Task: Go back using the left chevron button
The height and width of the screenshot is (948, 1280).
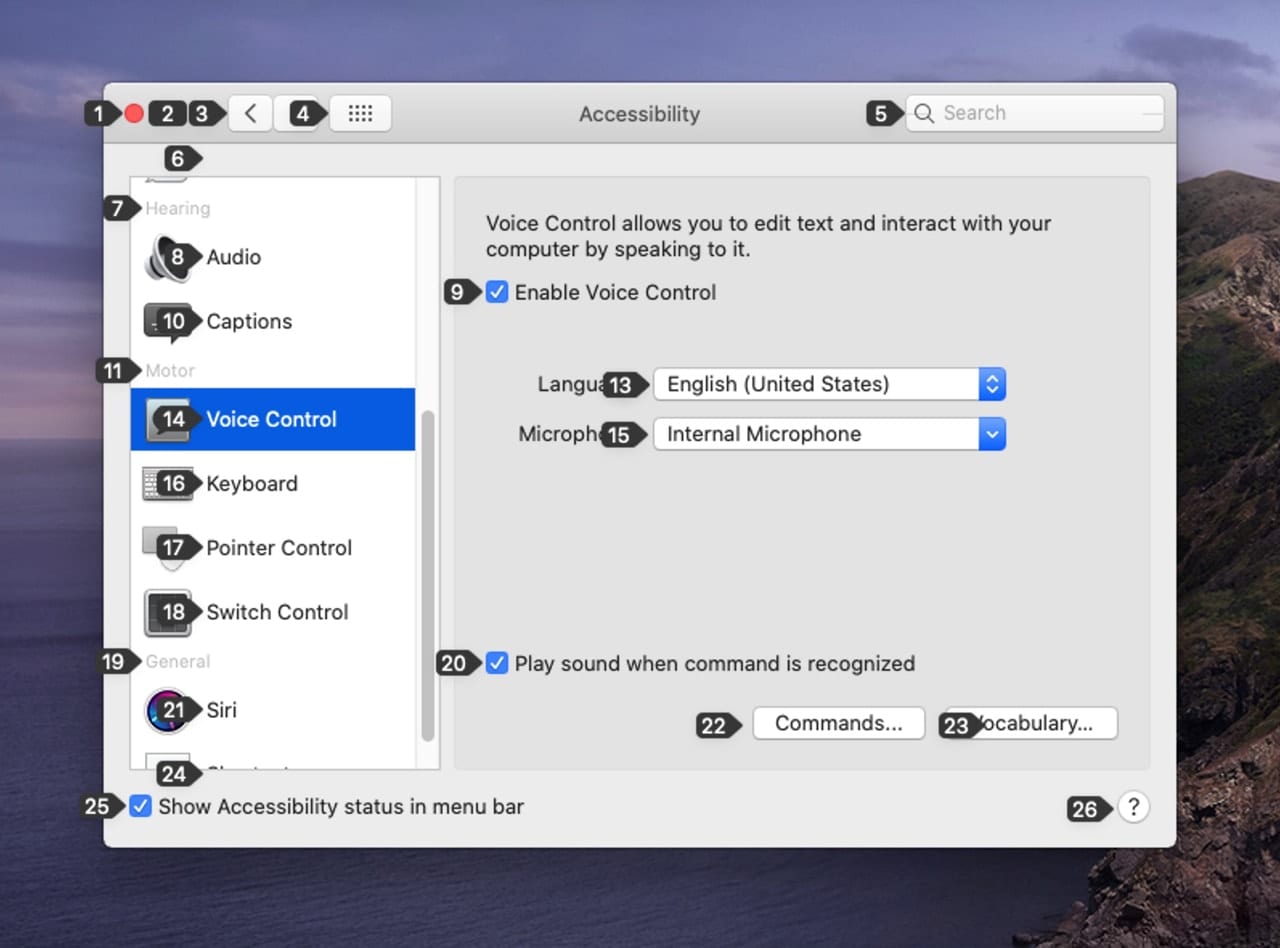Action: (250, 114)
